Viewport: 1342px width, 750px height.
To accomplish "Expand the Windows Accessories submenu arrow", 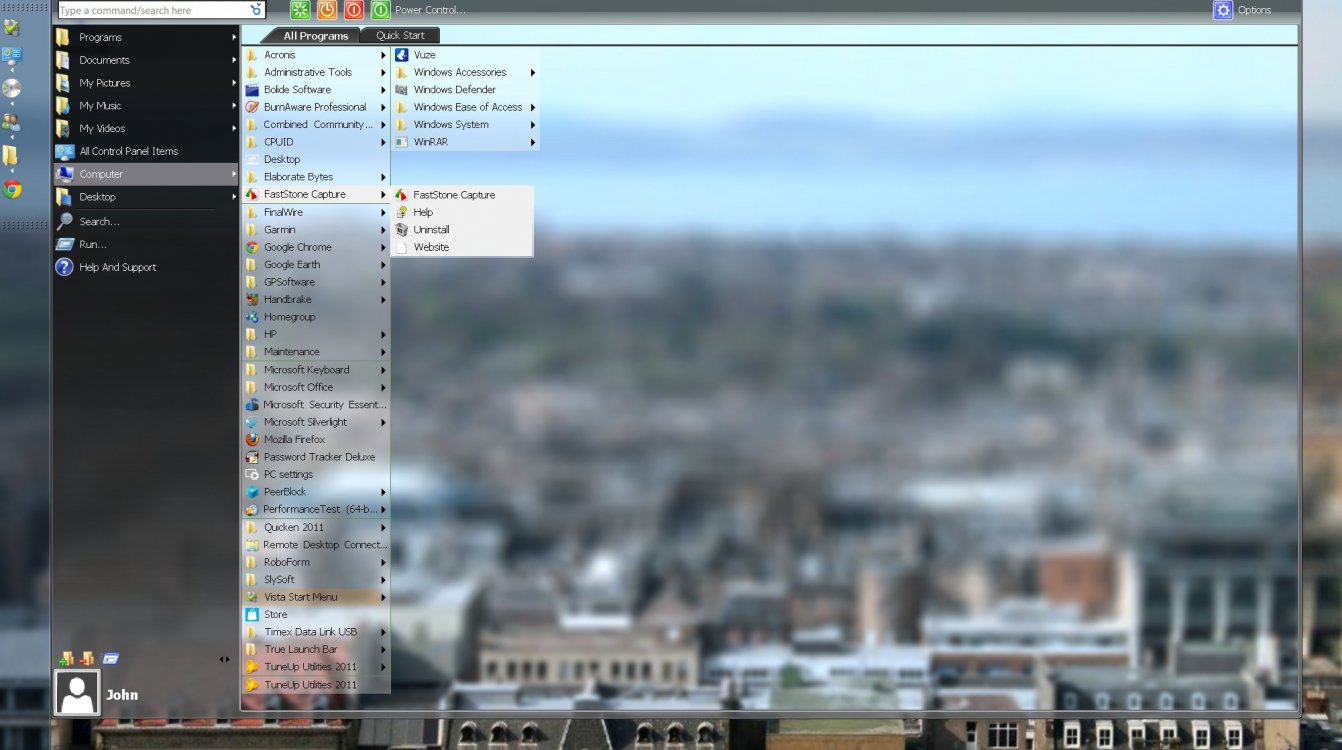I will coord(533,72).
